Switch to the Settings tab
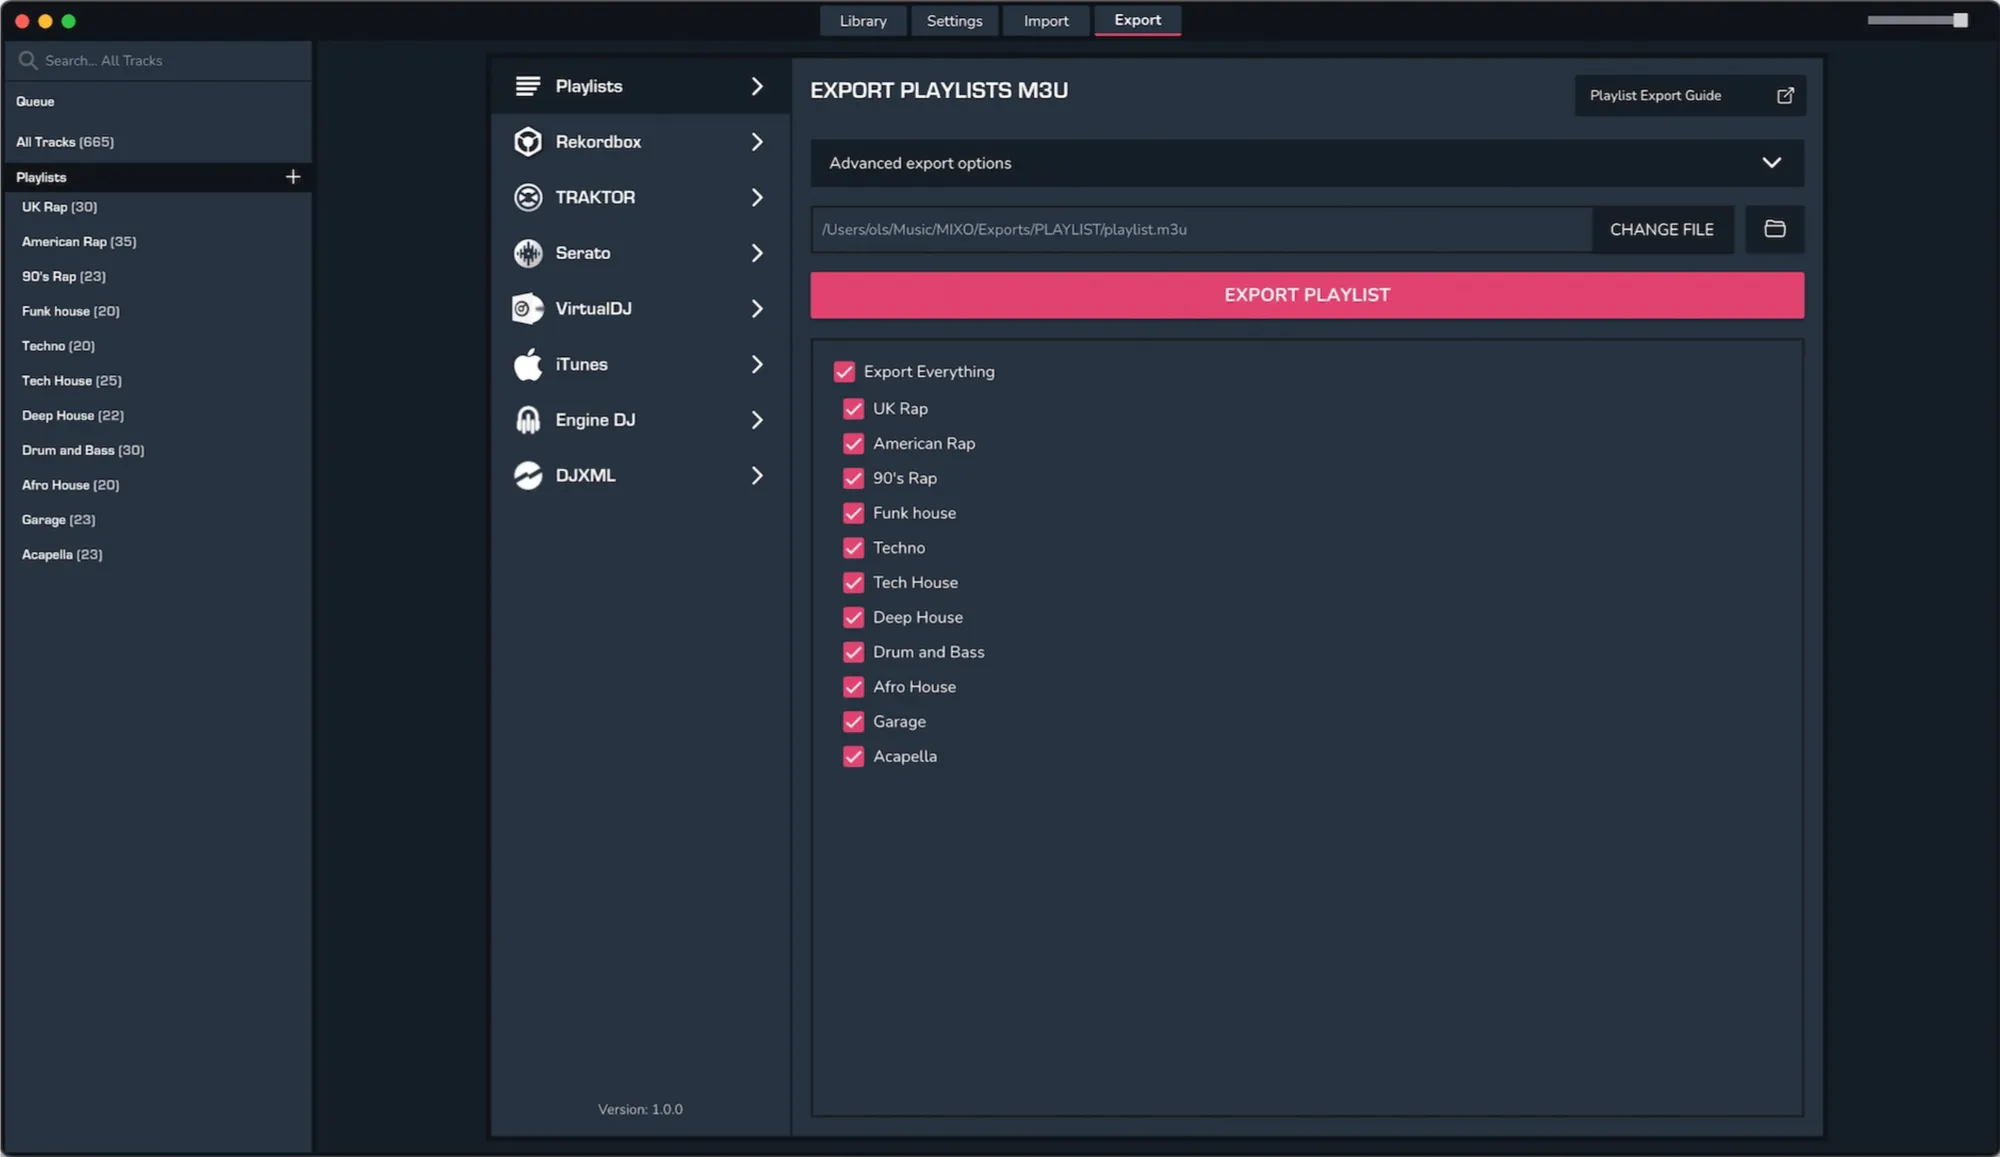This screenshot has height=1157, width=2000. (x=954, y=20)
